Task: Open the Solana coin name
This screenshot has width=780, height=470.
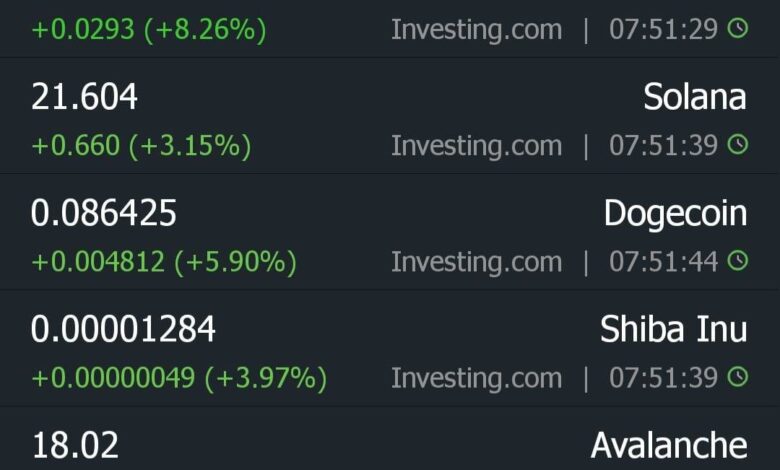Action: [695, 97]
